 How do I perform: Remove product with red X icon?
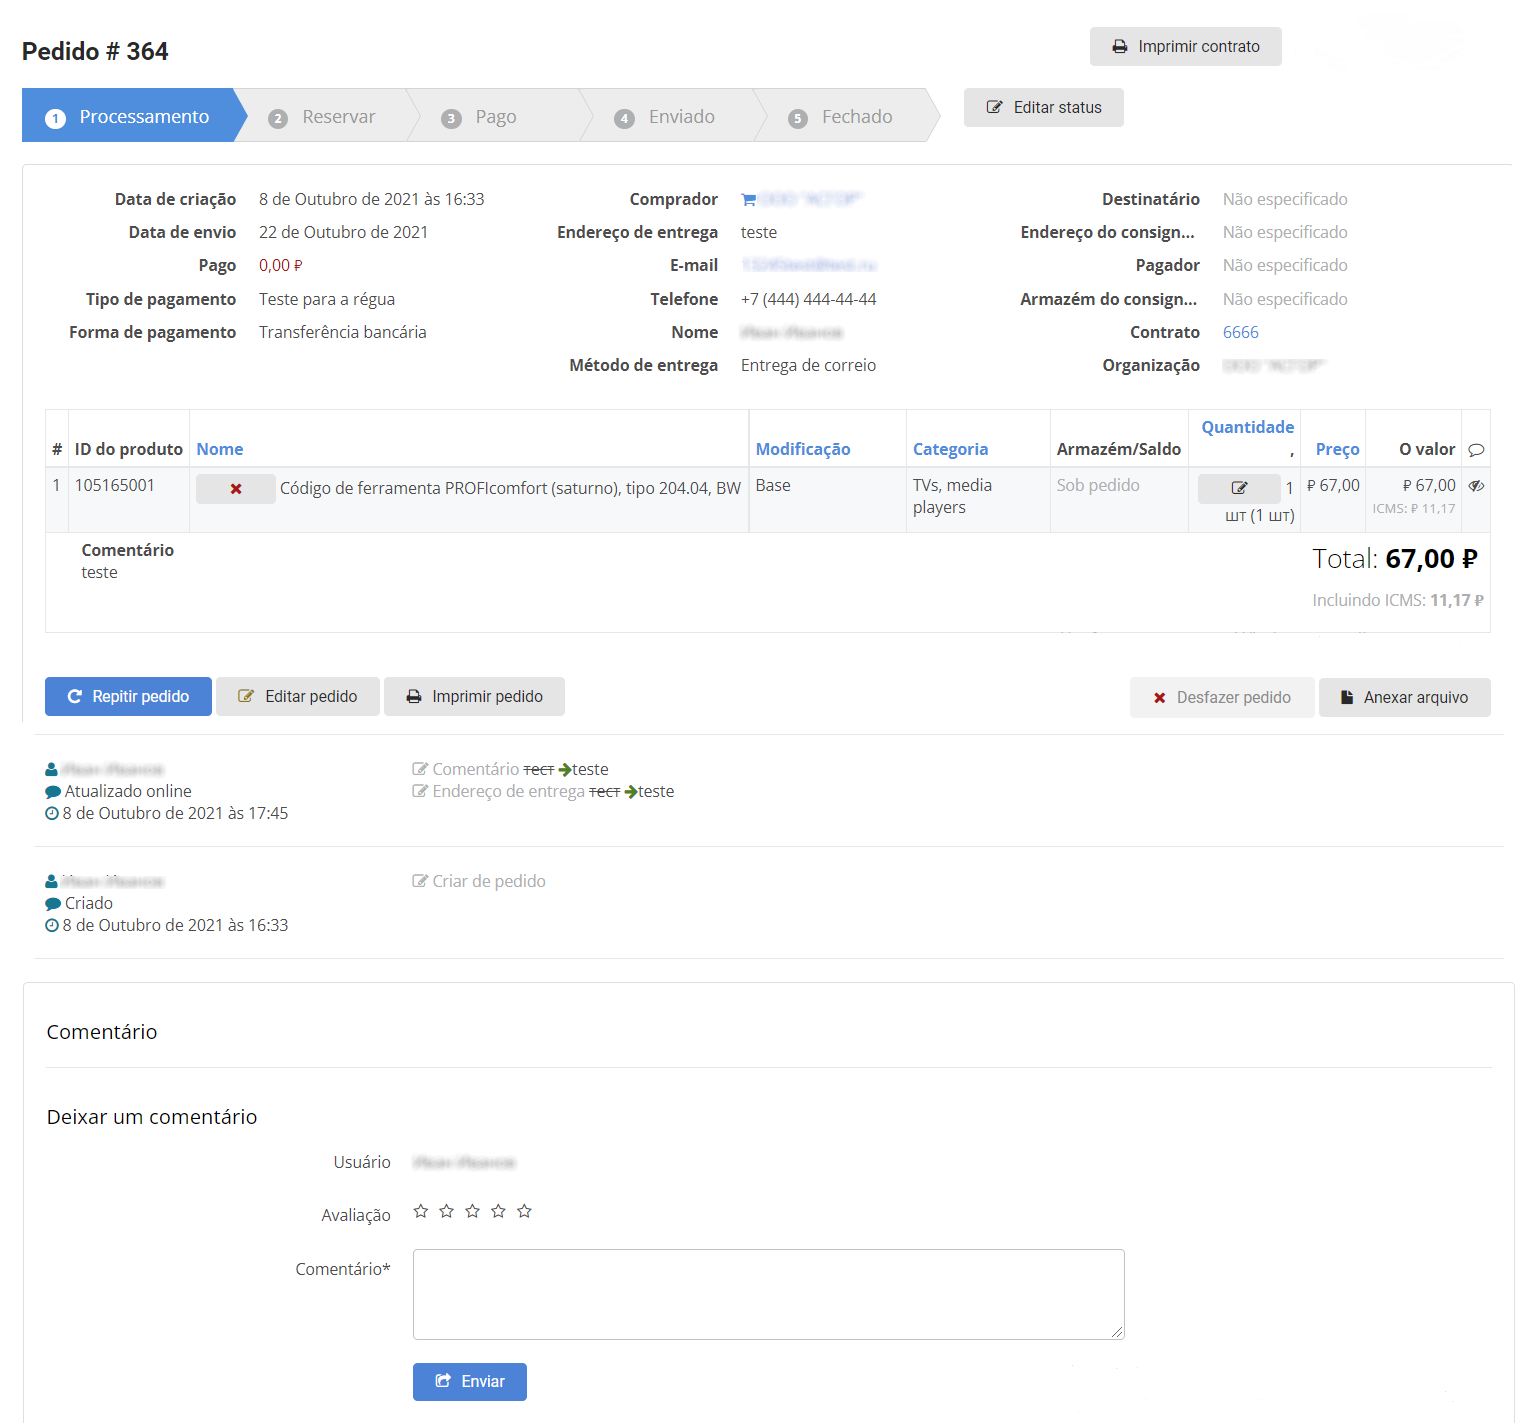236,489
